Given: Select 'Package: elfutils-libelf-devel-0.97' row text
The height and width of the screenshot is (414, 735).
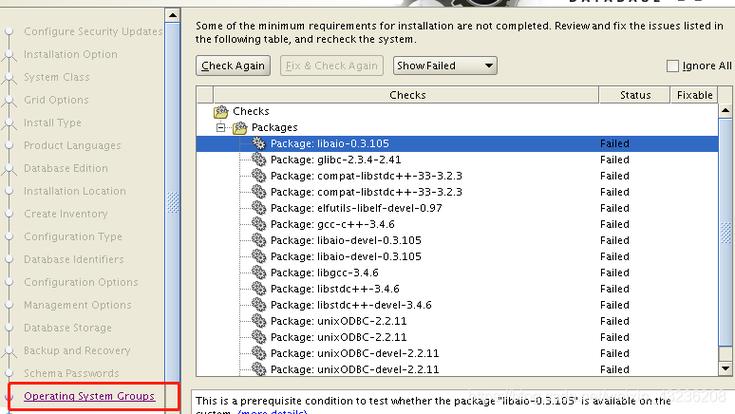Looking at the screenshot, I should click(x=356, y=208).
